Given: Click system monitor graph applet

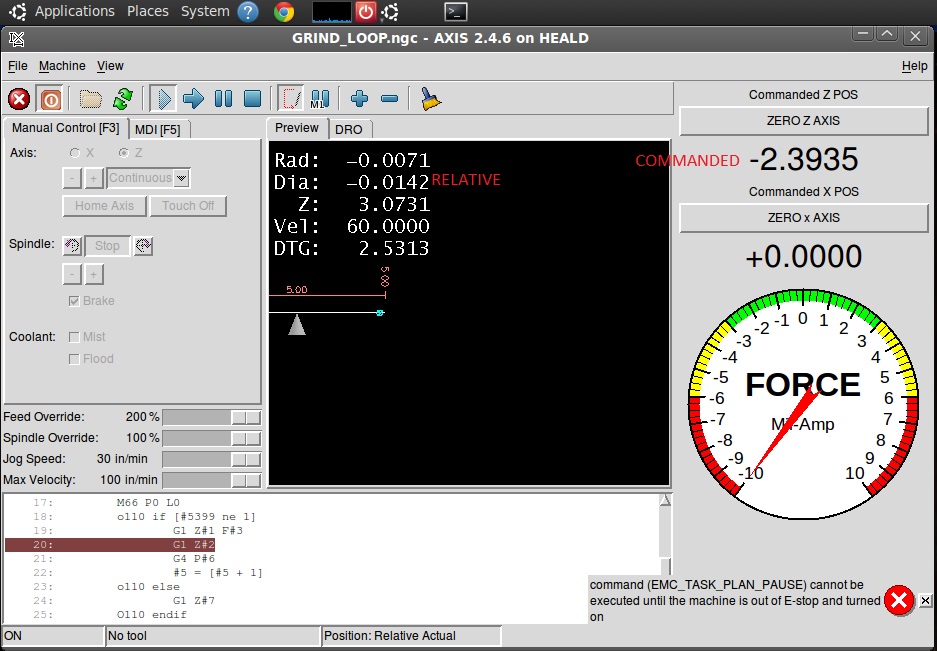Looking at the screenshot, I should point(332,12).
